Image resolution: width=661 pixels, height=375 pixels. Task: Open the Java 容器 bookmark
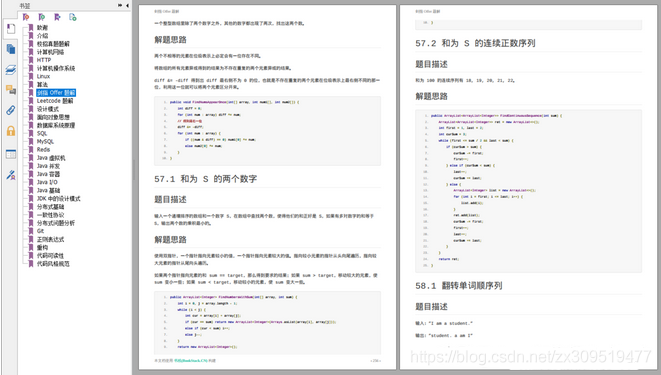point(48,174)
